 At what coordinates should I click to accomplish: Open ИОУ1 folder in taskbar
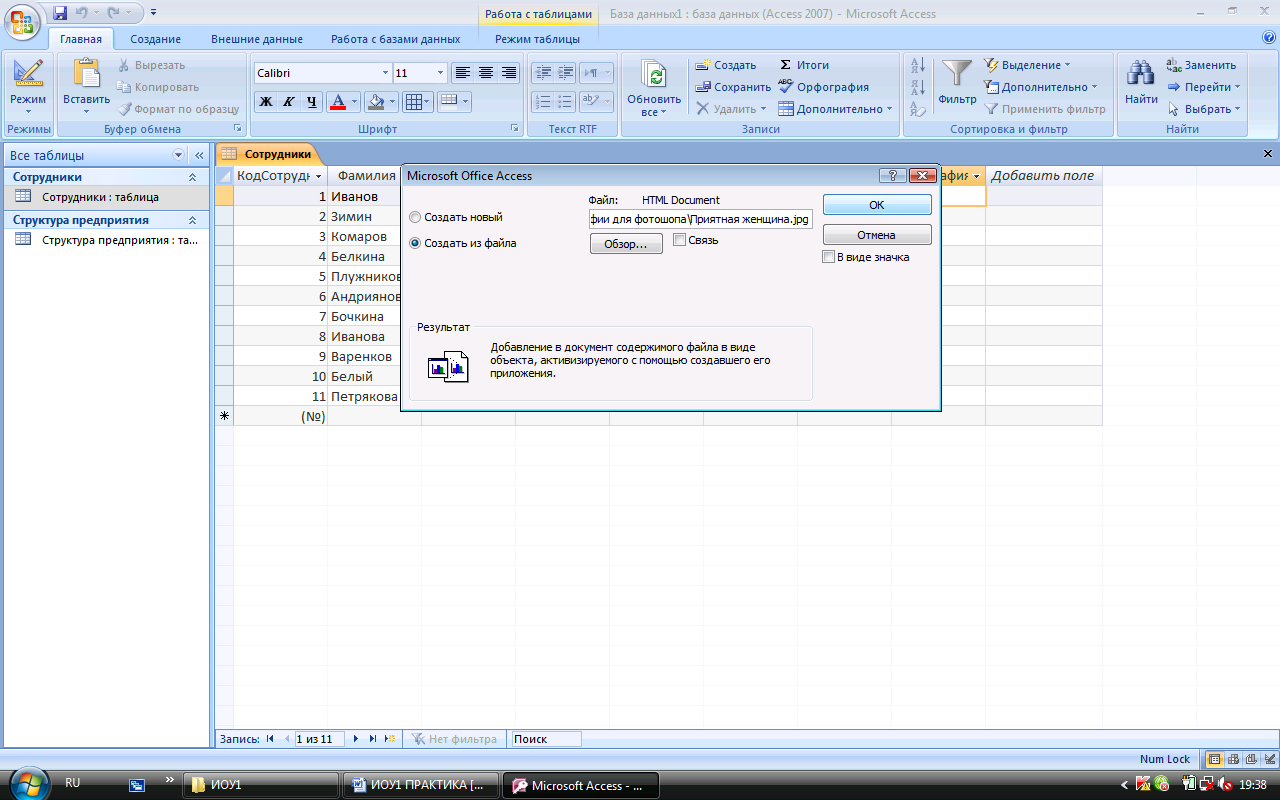(x=261, y=785)
